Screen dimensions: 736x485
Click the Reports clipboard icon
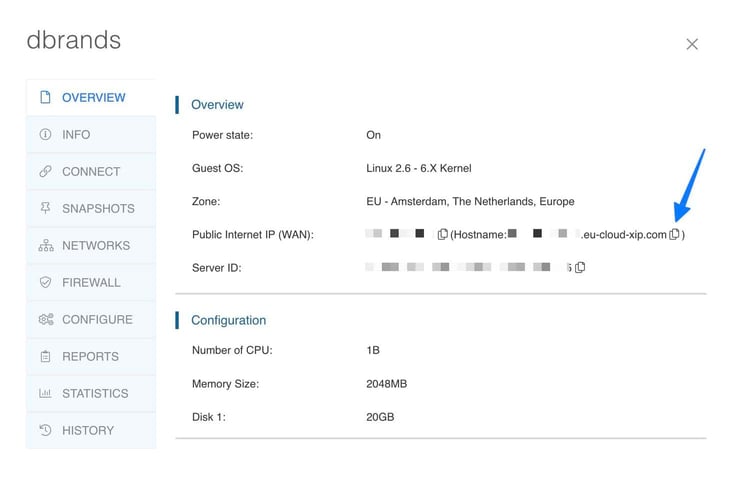pos(45,356)
